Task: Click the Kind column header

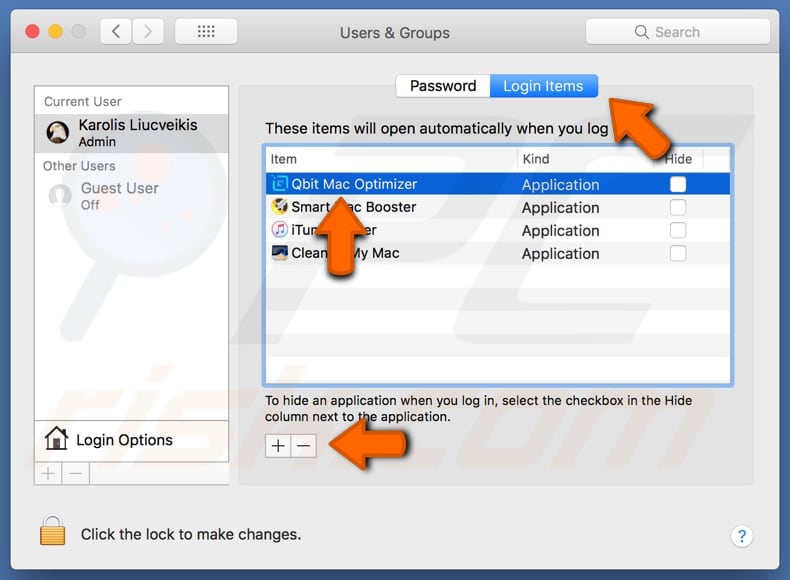Action: (x=585, y=159)
